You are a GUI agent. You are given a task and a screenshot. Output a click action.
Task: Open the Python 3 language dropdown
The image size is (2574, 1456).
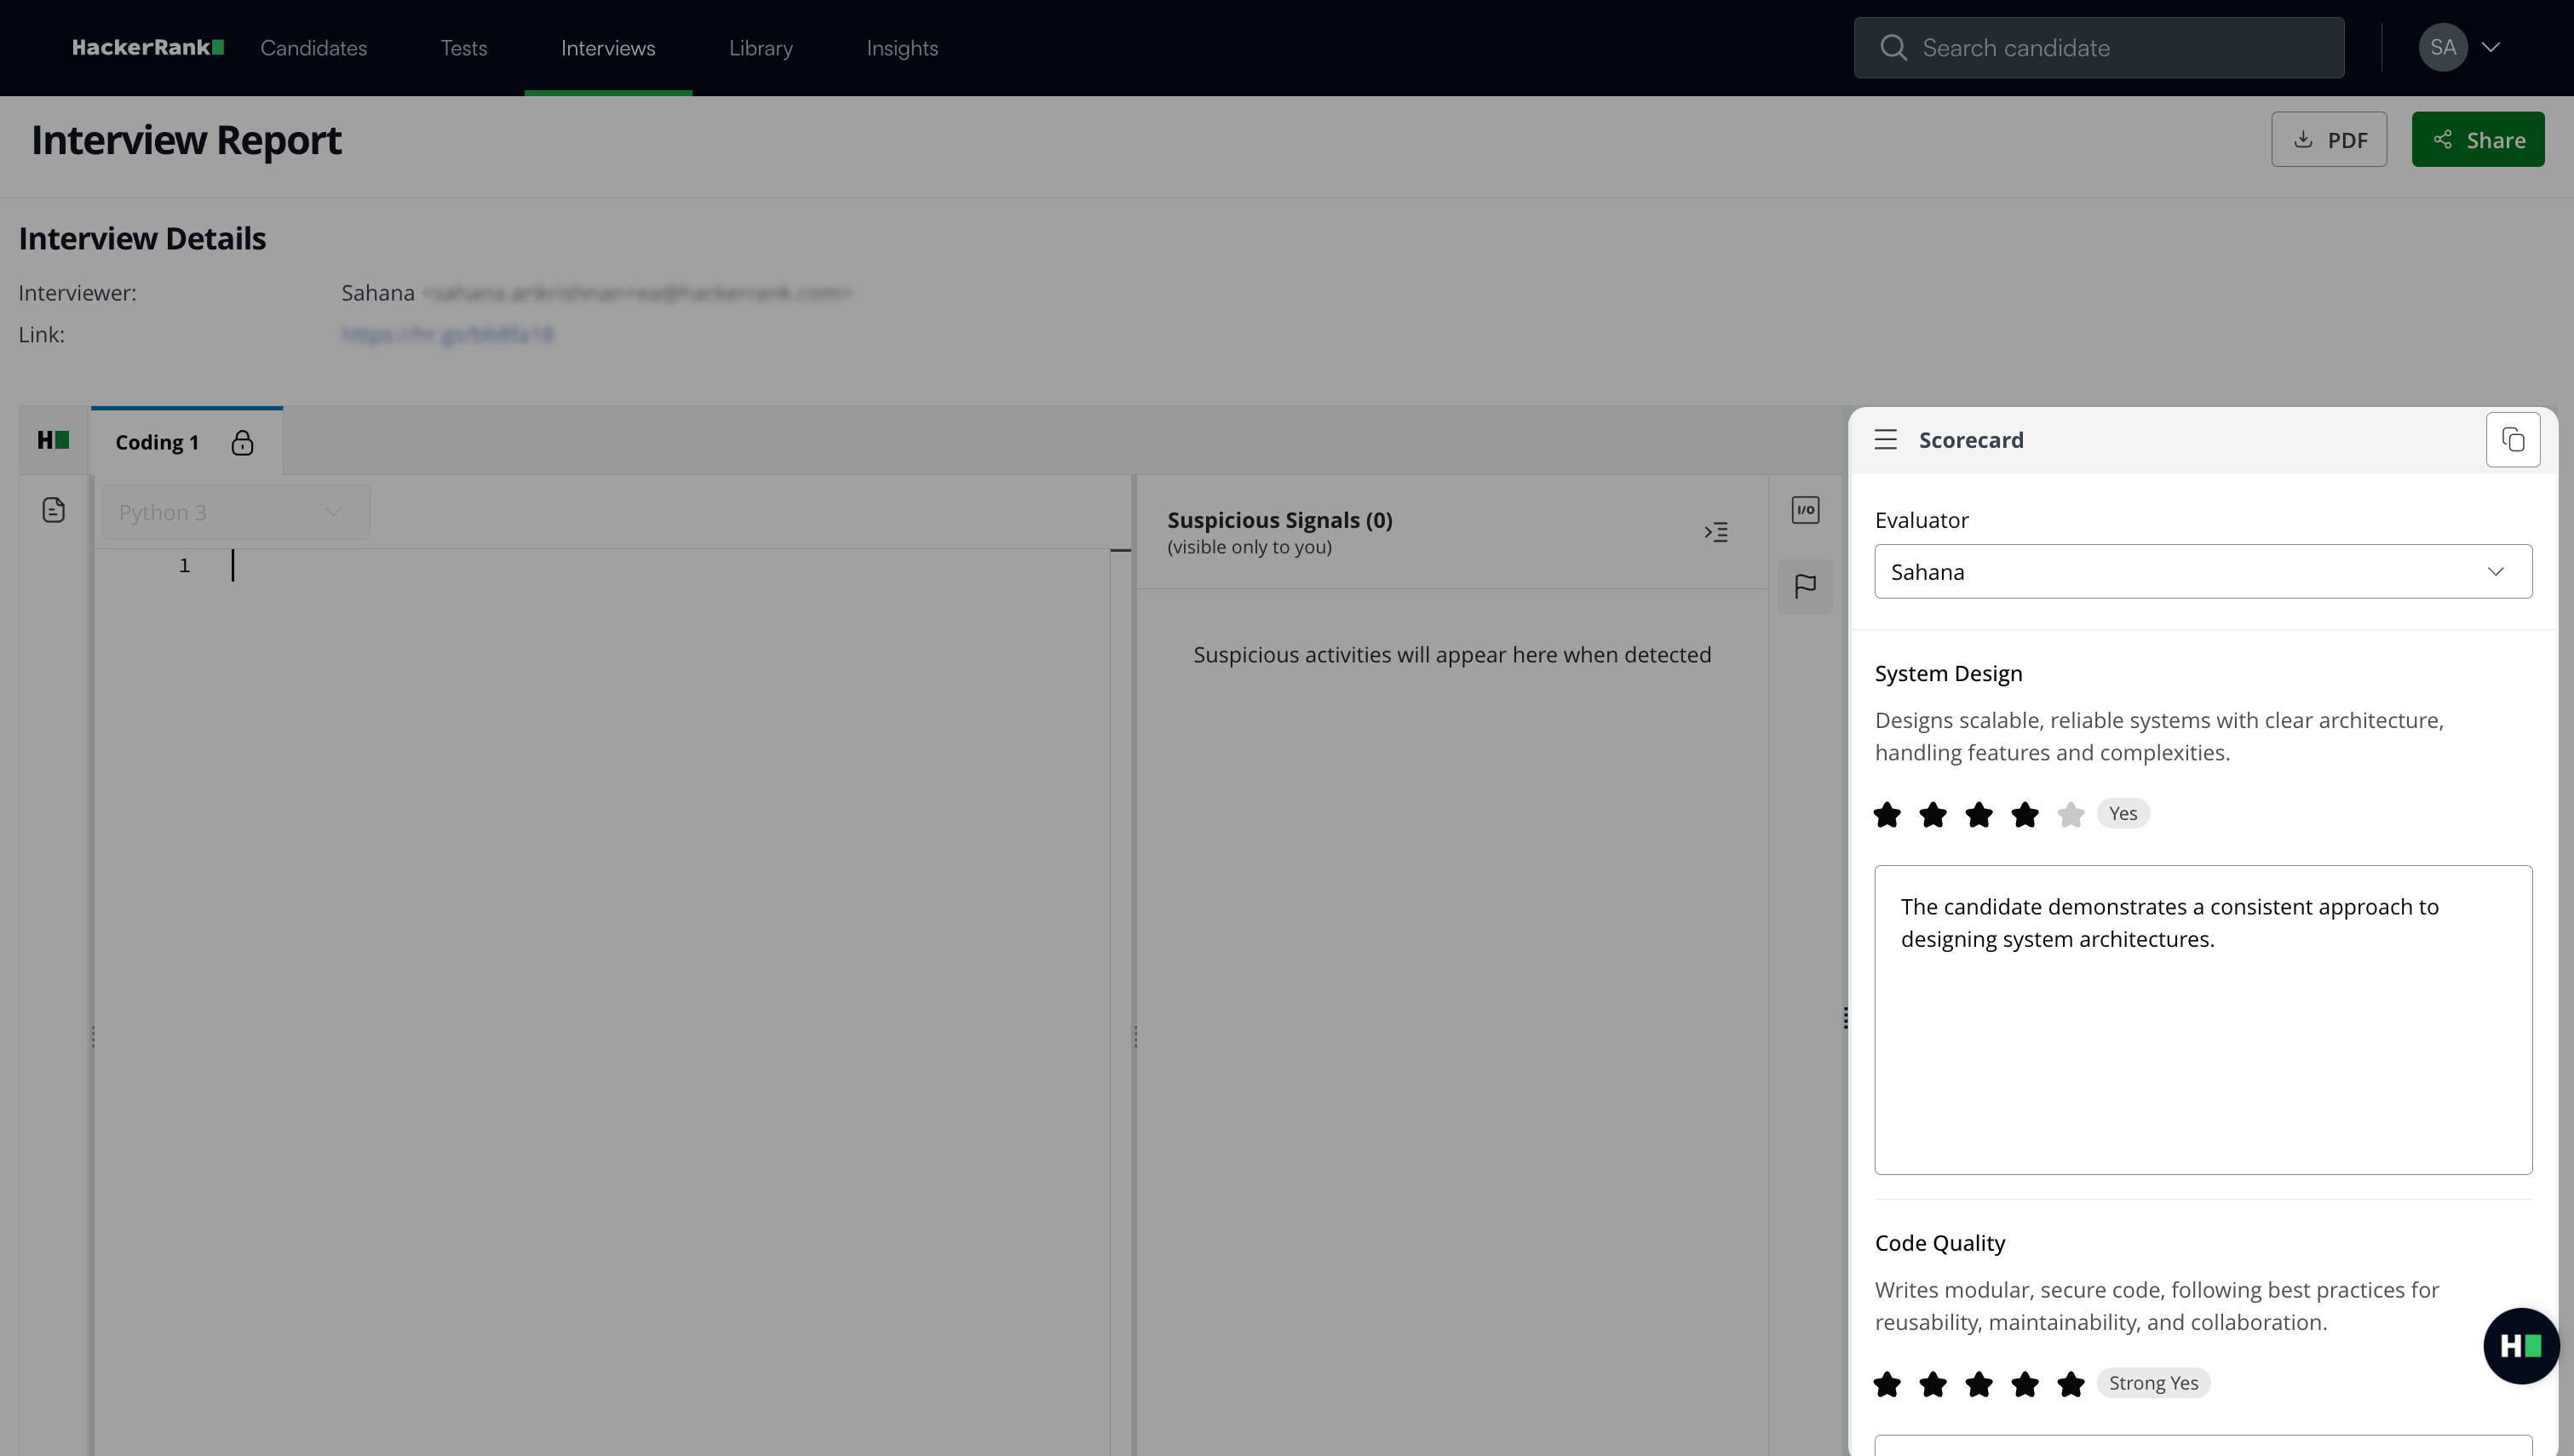(236, 512)
